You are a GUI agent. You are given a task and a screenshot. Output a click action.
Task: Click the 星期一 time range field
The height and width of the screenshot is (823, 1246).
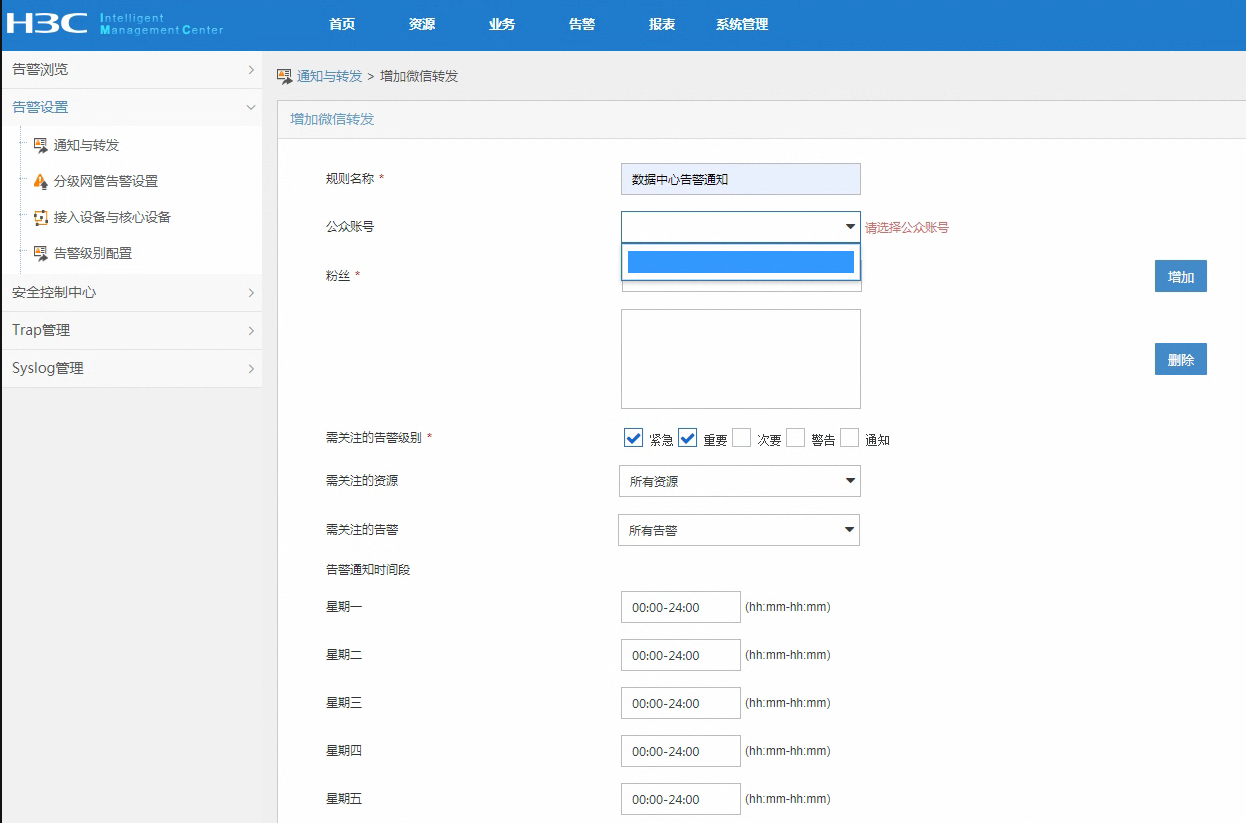tap(680, 607)
